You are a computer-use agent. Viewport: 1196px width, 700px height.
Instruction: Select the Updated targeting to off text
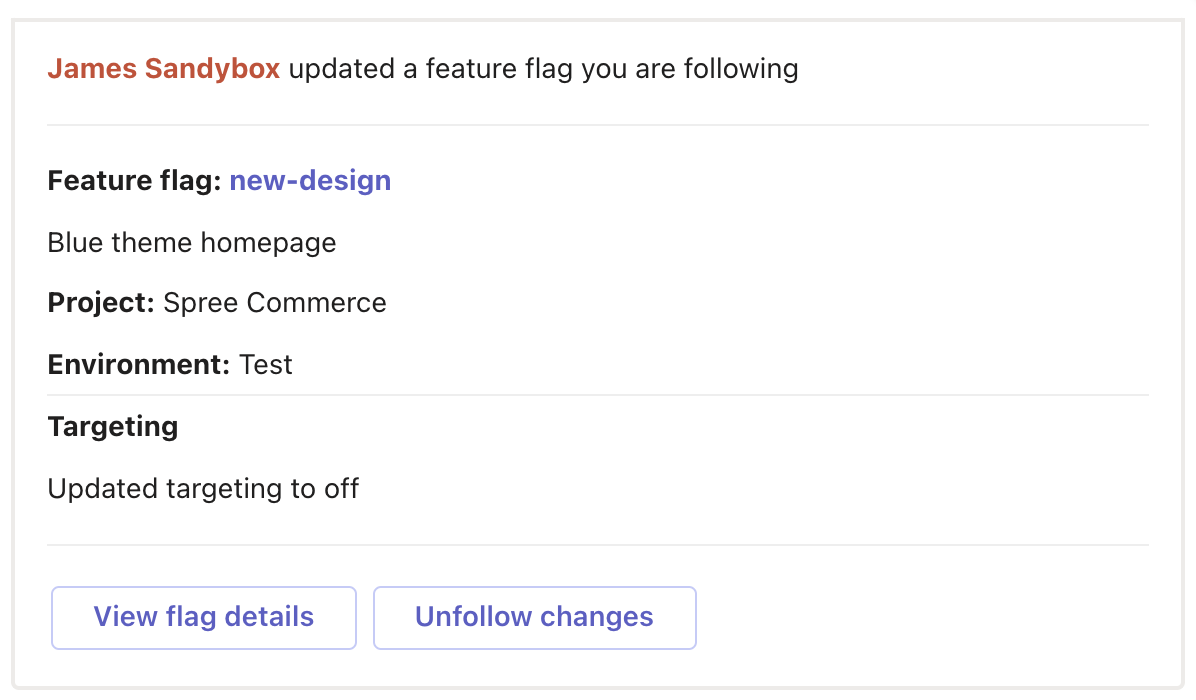[203, 488]
